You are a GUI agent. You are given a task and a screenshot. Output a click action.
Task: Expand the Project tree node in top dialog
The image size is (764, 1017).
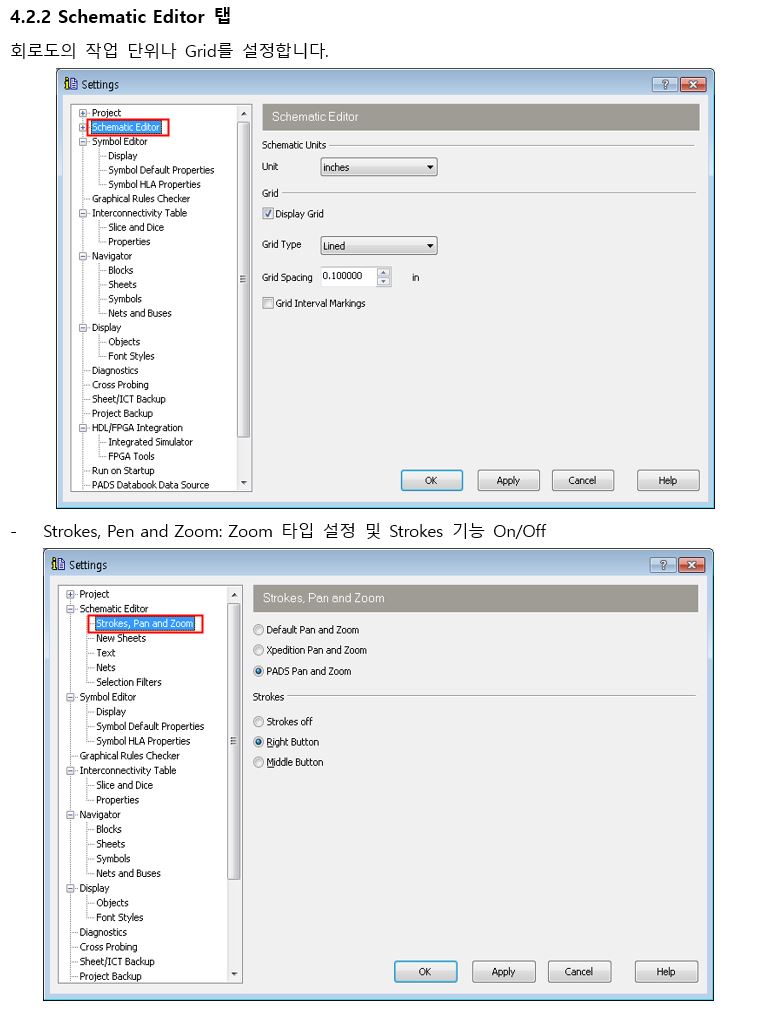tap(84, 113)
